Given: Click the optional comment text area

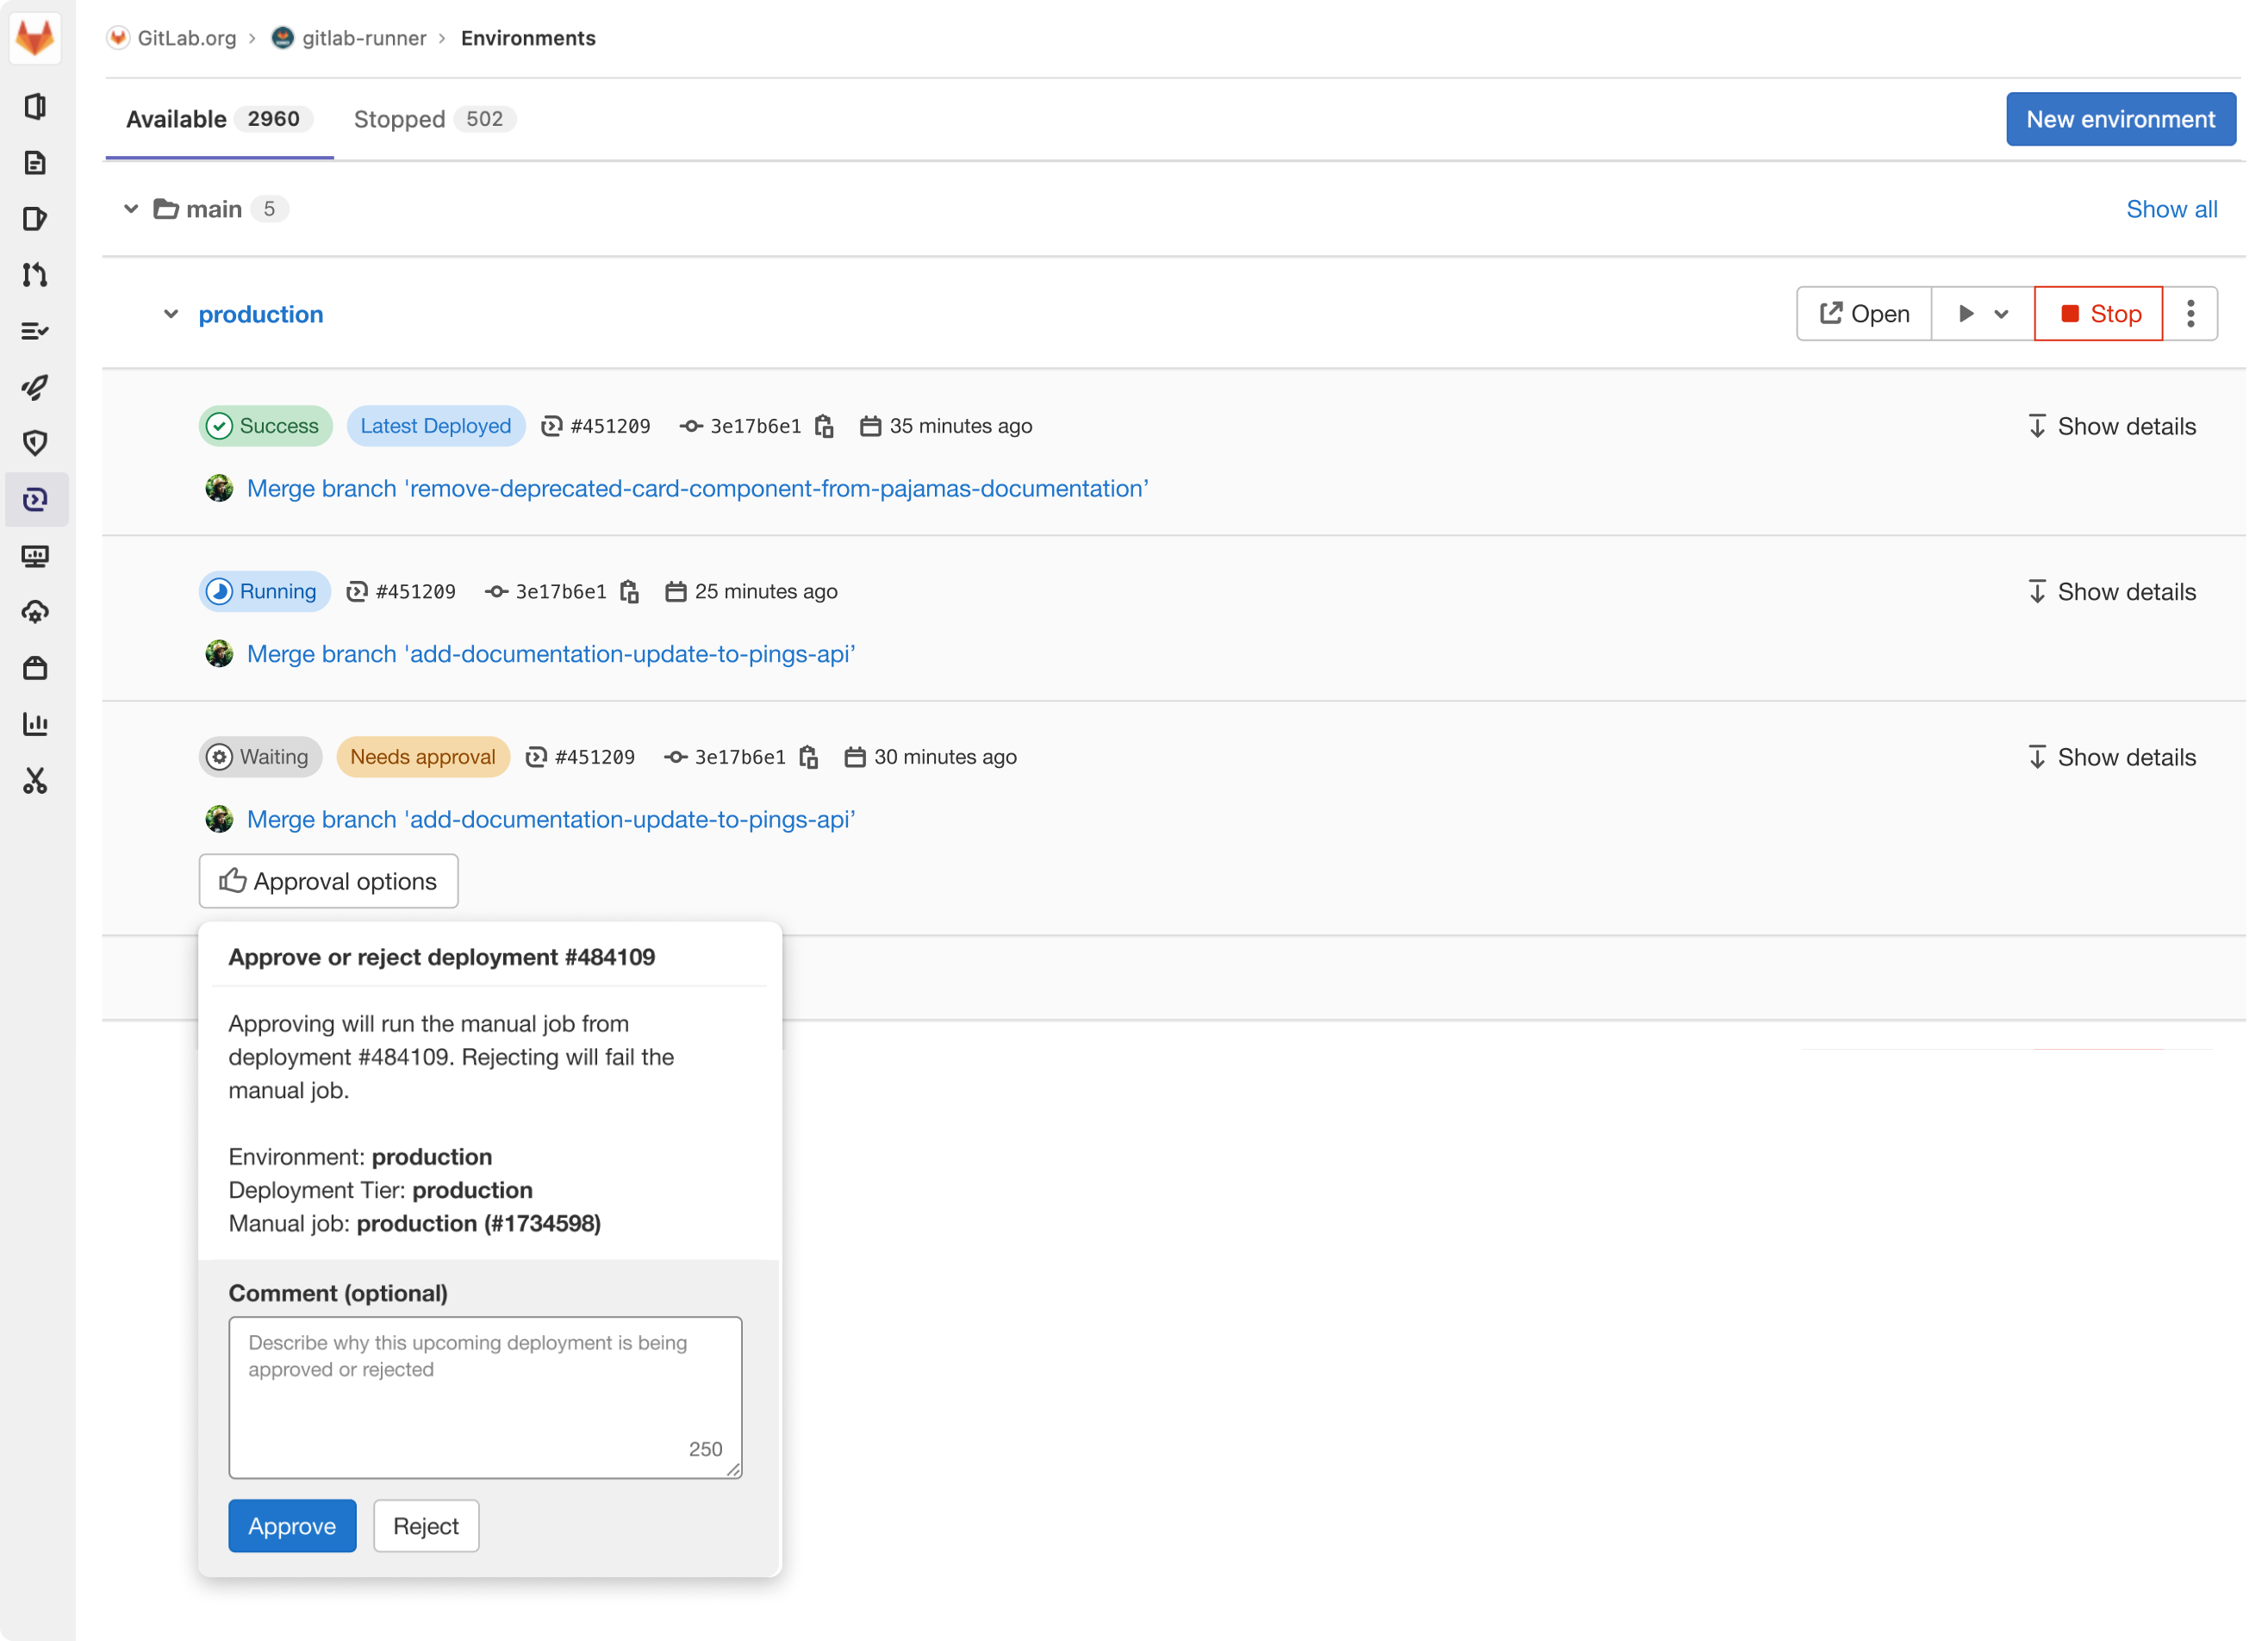Looking at the screenshot, I should pos(485,1397).
